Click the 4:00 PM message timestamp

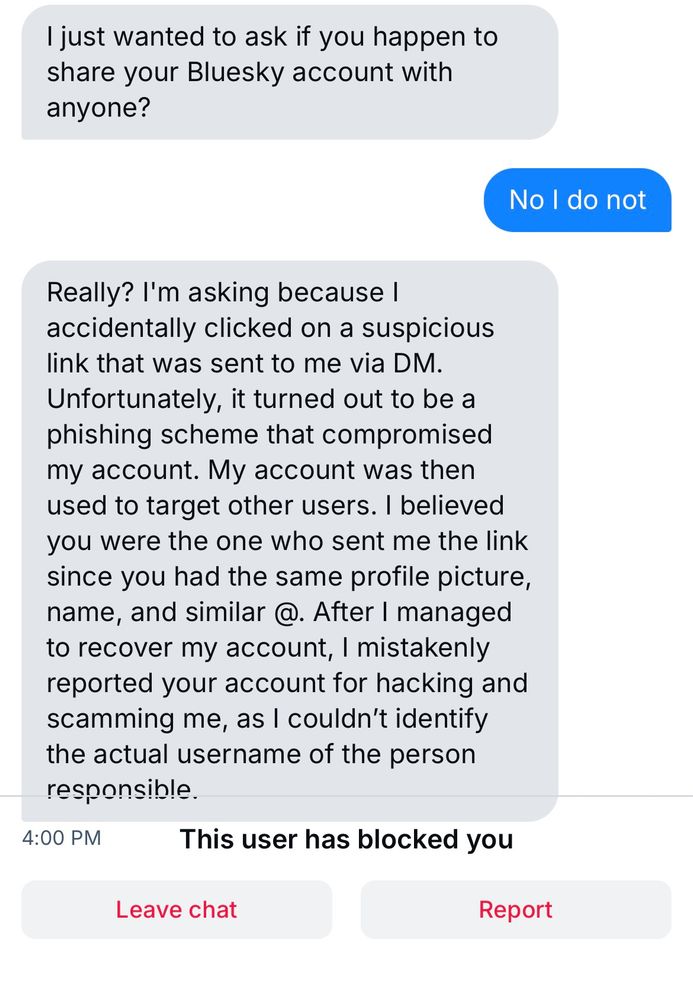point(61,838)
